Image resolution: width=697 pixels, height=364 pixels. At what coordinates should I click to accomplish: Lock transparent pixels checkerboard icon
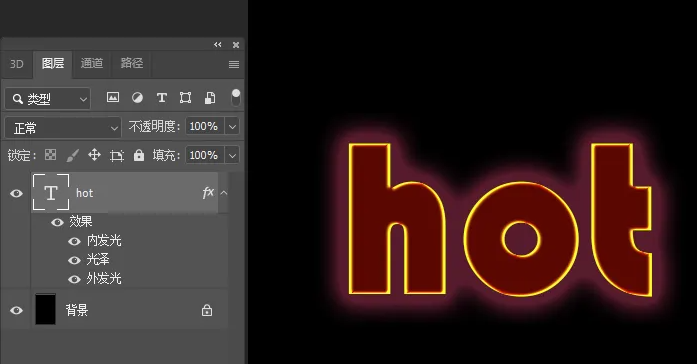tap(51, 155)
